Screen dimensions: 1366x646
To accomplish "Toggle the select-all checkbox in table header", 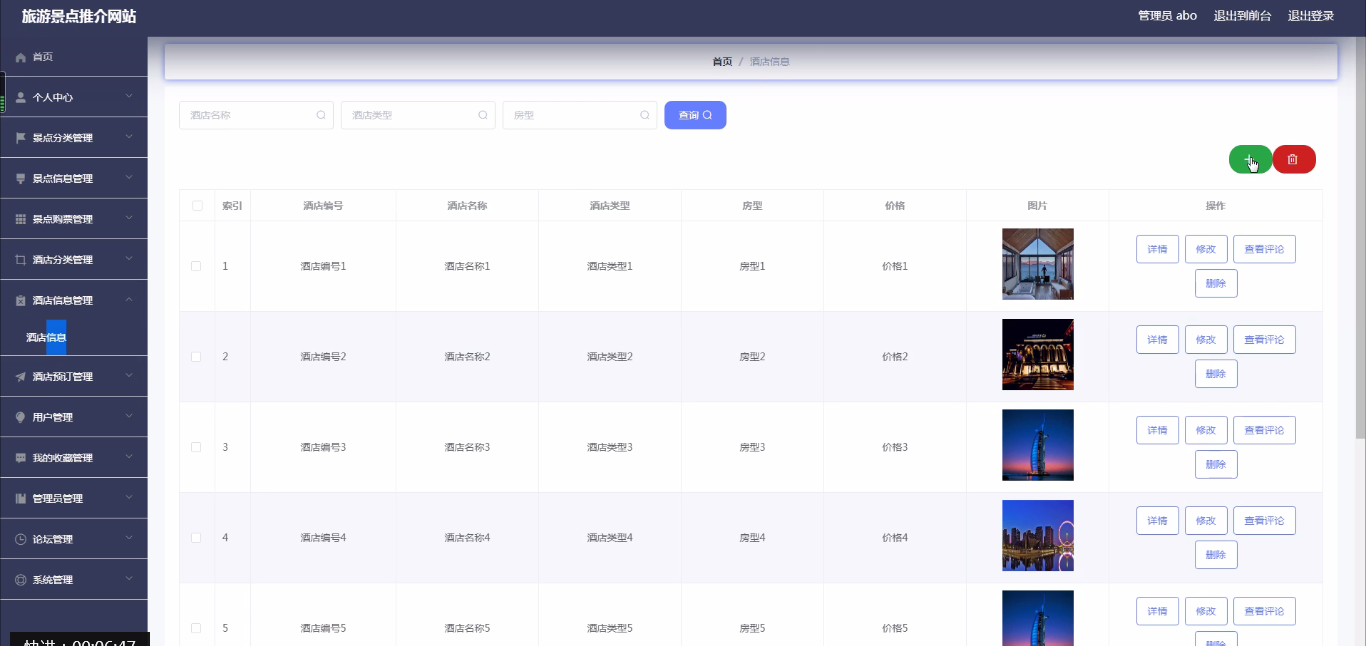I will (x=196, y=206).
